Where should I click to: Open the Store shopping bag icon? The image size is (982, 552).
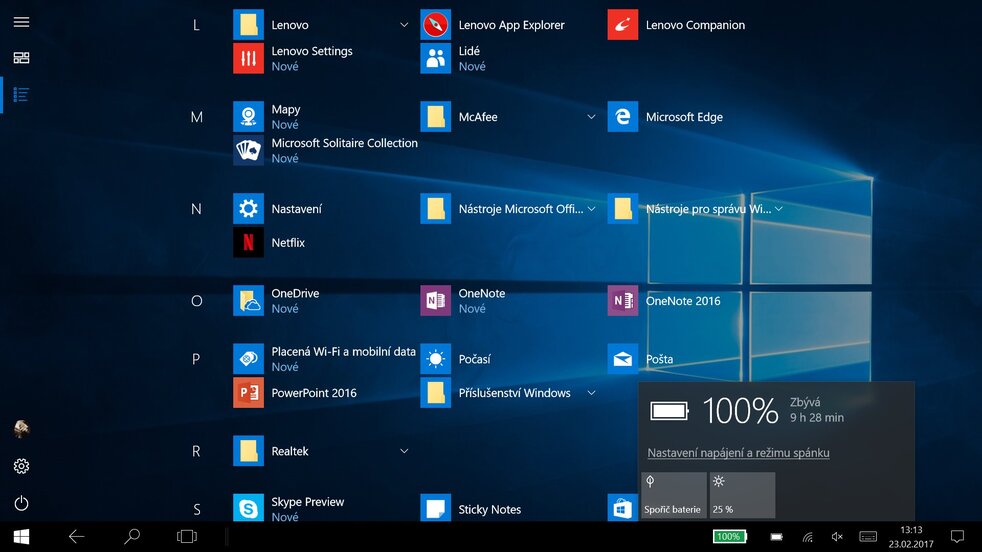623,508
